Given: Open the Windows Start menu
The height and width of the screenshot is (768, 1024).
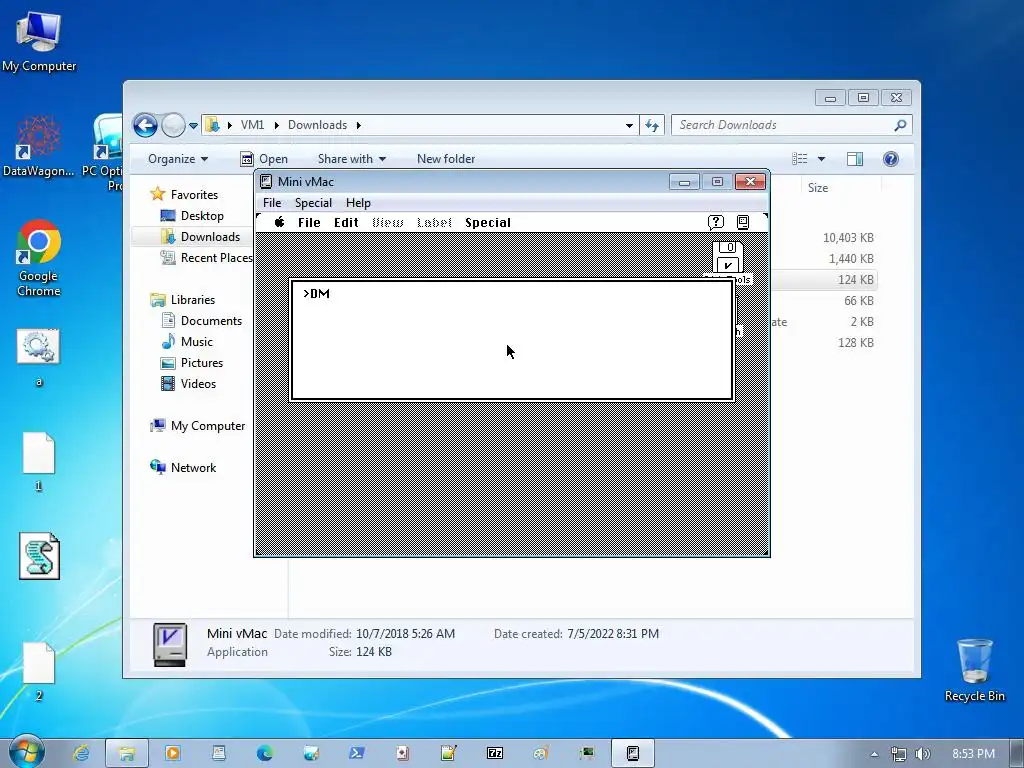Looking at the screenshot, I should pyautogui.click(x=26, y=752).
